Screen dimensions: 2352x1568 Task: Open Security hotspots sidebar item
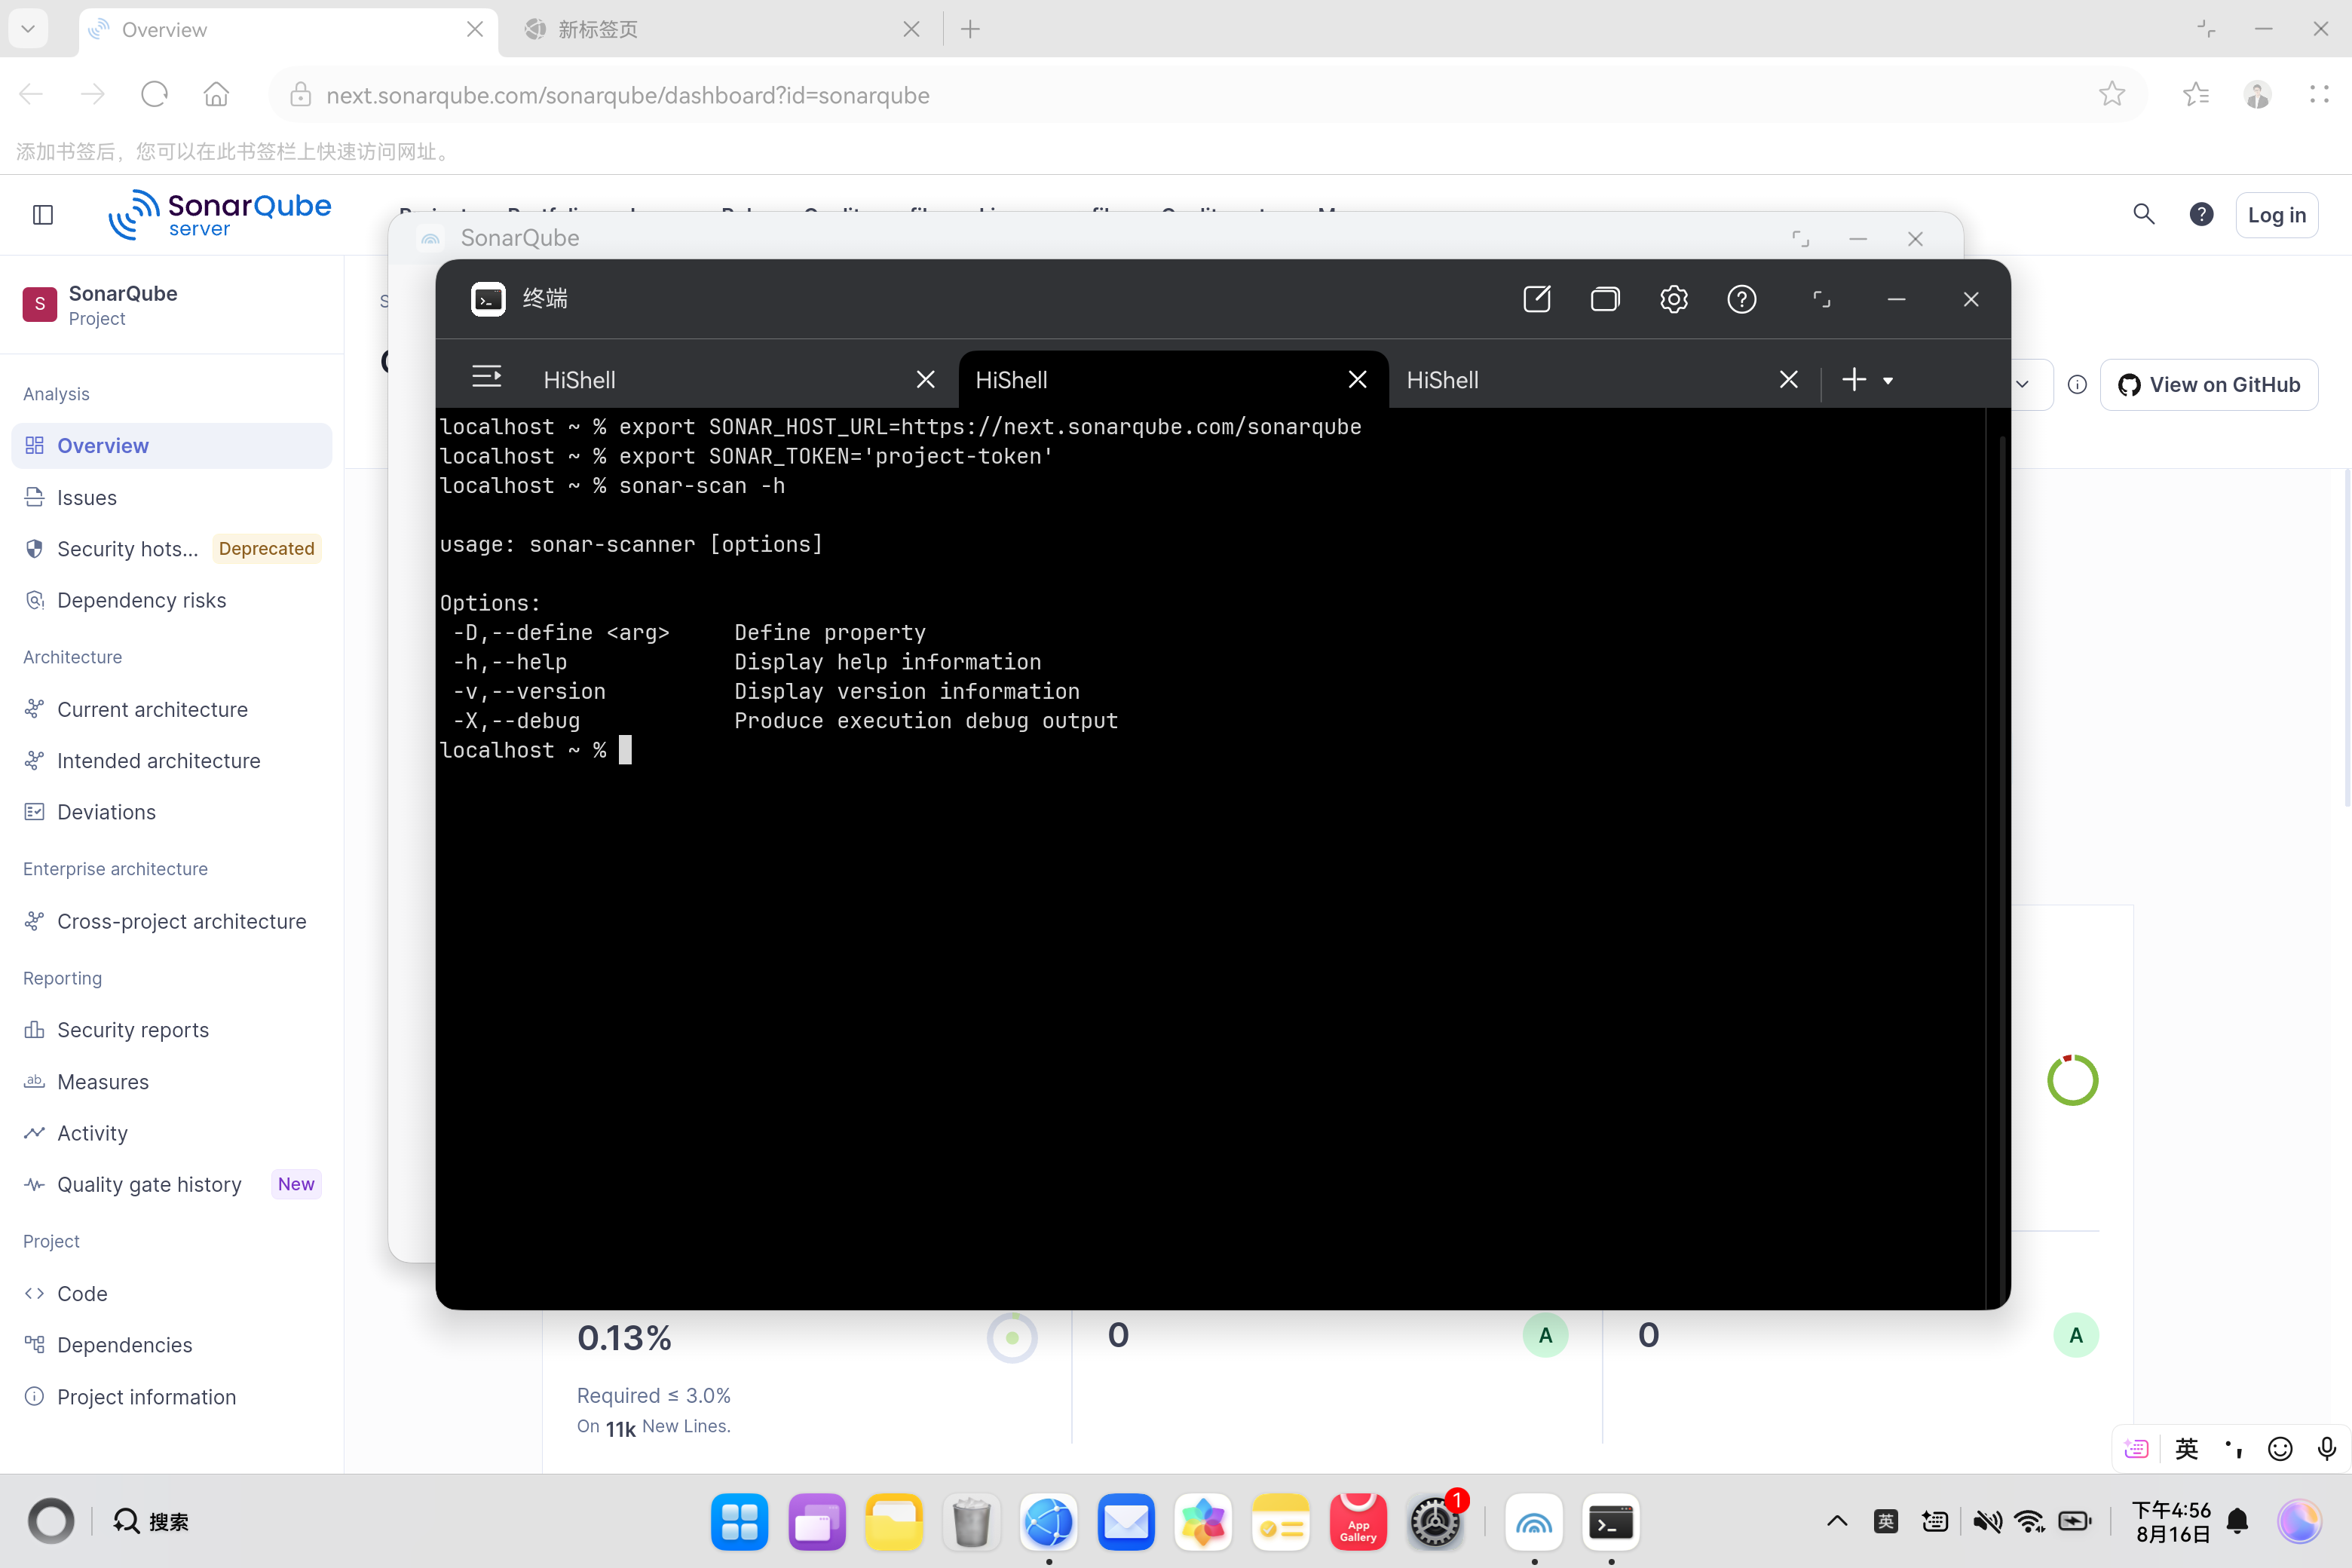(171, 549)
